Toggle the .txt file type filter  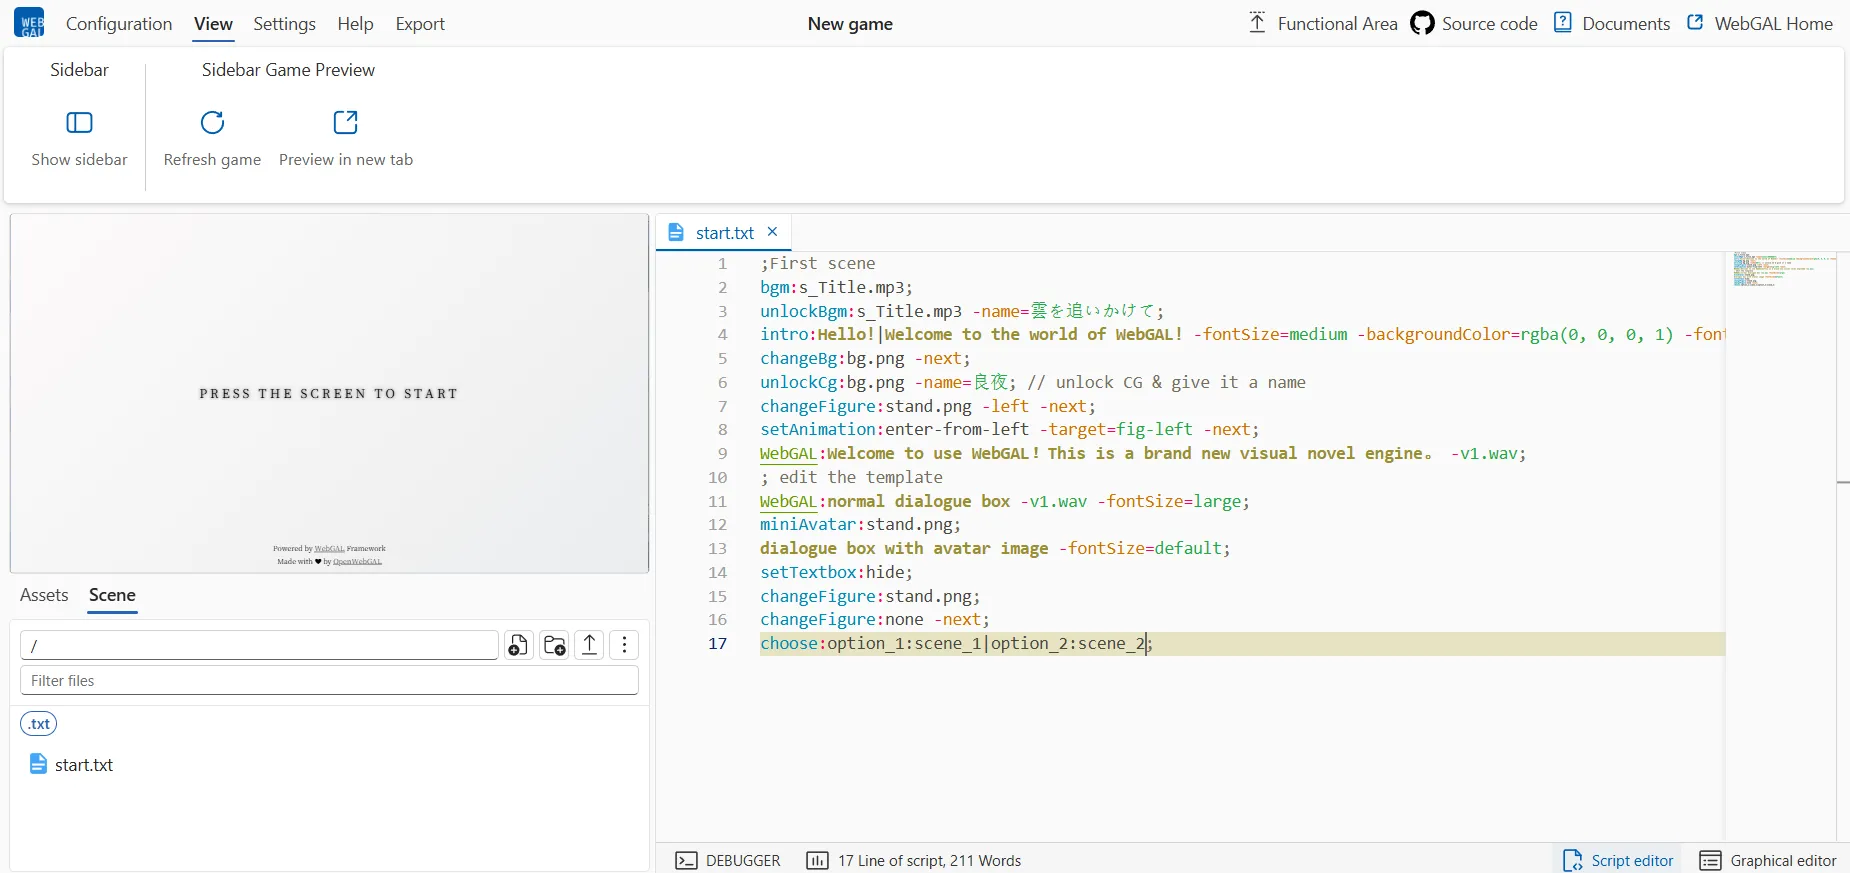click(39, 724)
